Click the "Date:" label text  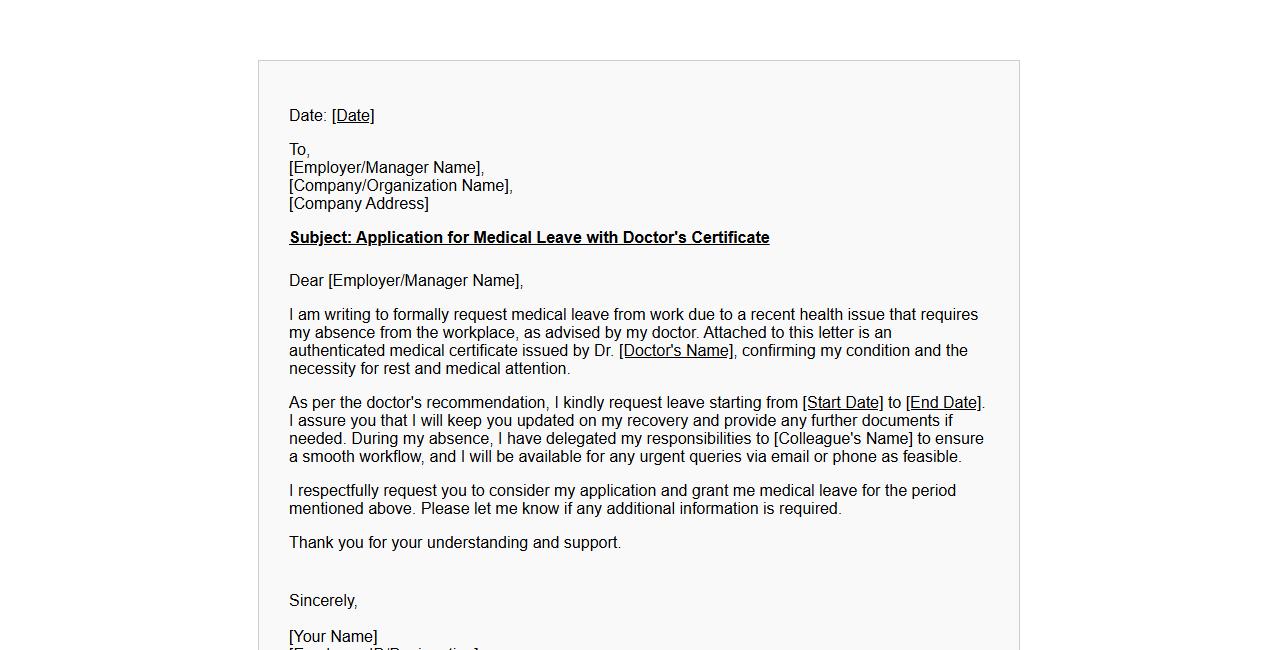(308, 116)
